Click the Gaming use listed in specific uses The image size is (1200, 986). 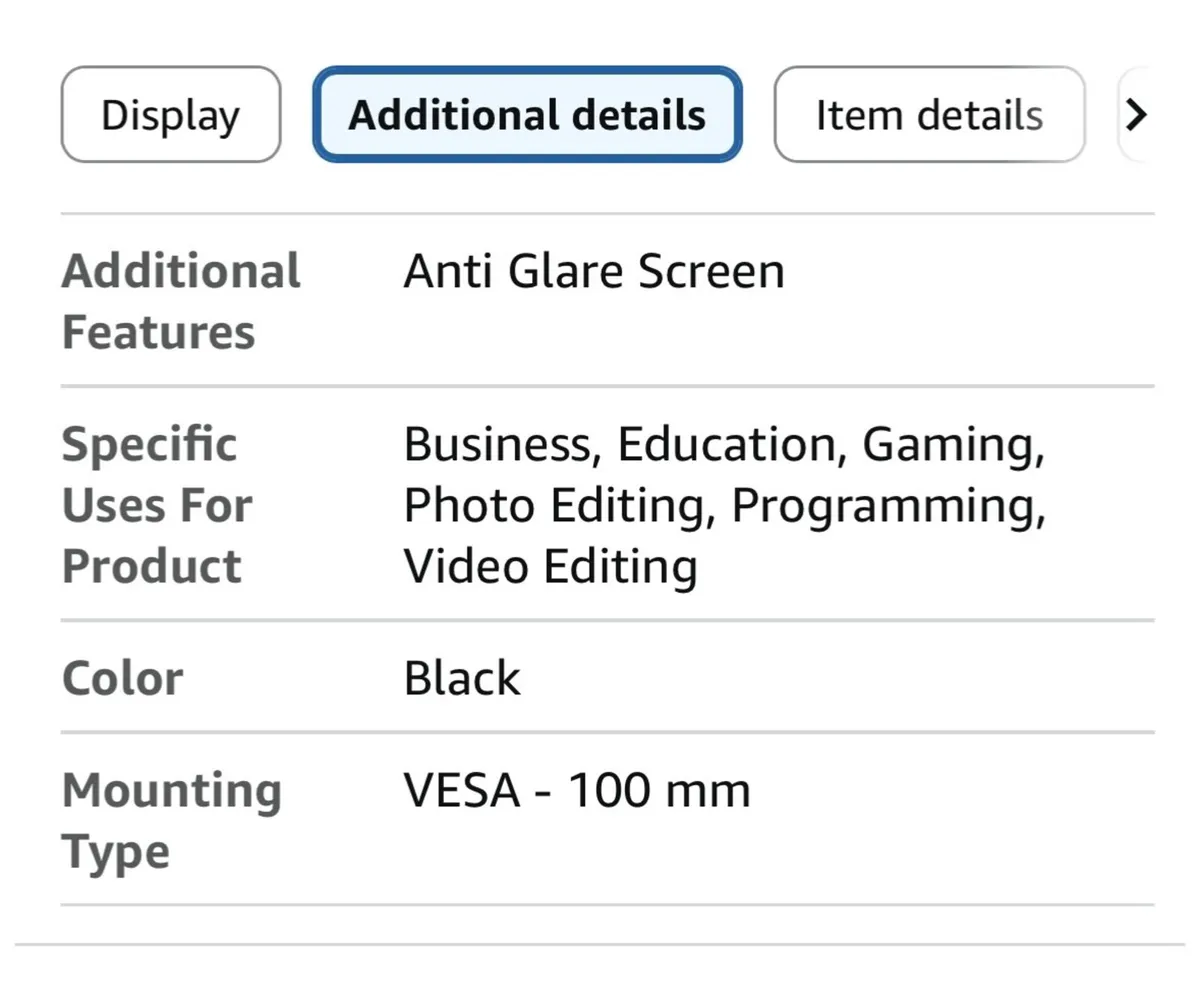click(x=958, y=444)
